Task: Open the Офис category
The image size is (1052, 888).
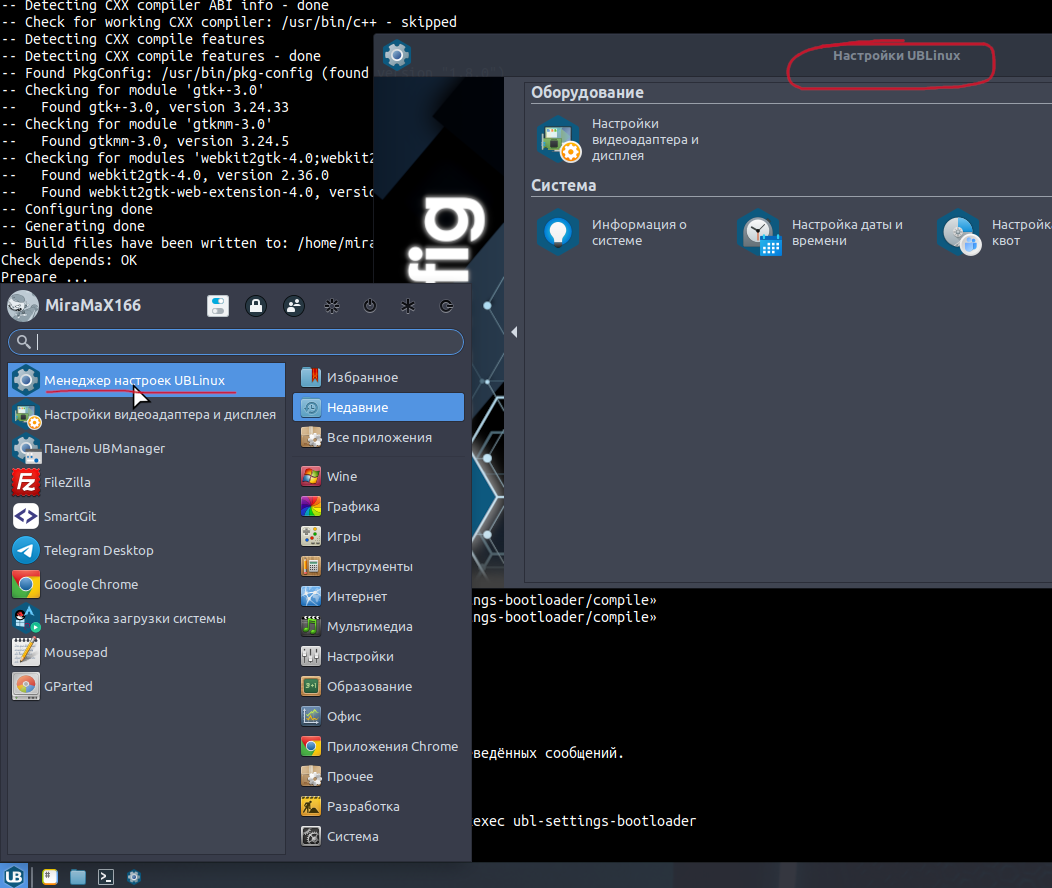Action: click(x=378, y=716)
